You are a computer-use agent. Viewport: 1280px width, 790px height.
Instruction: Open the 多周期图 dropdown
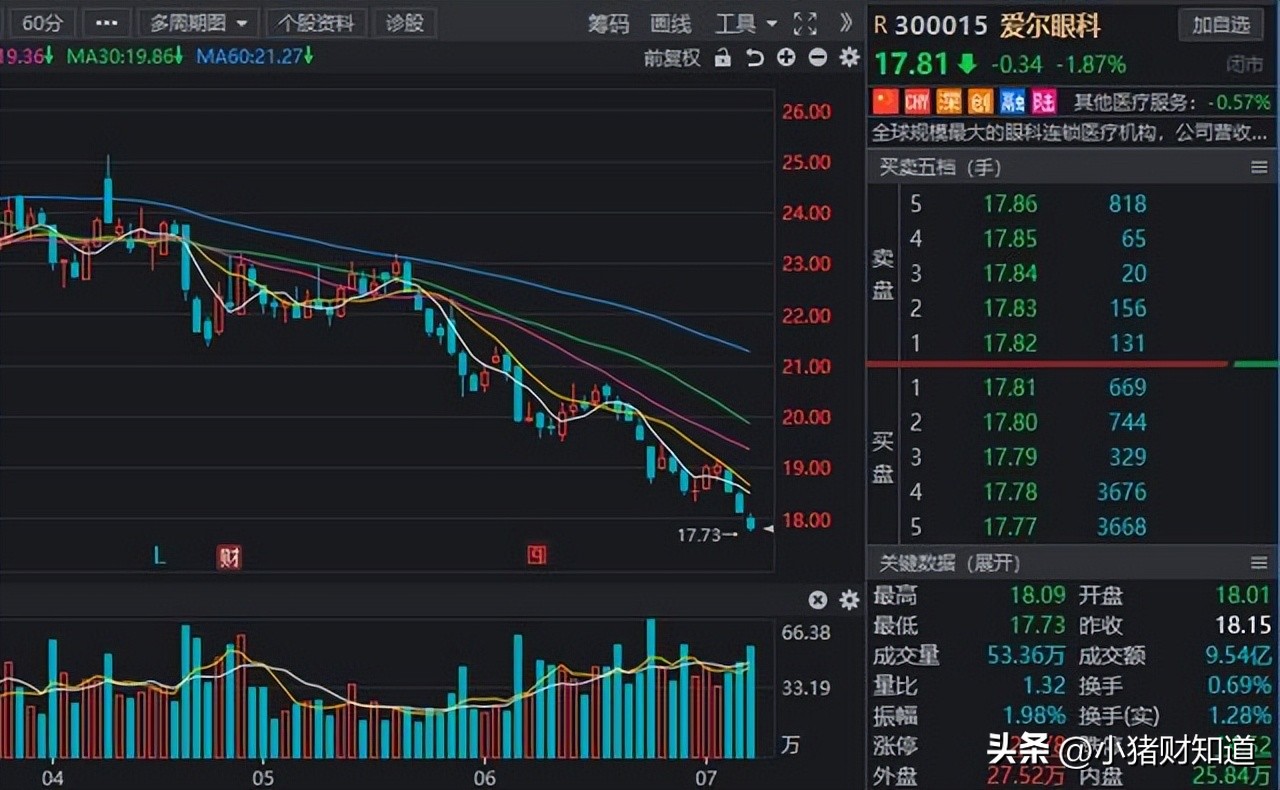click(197, 22)
